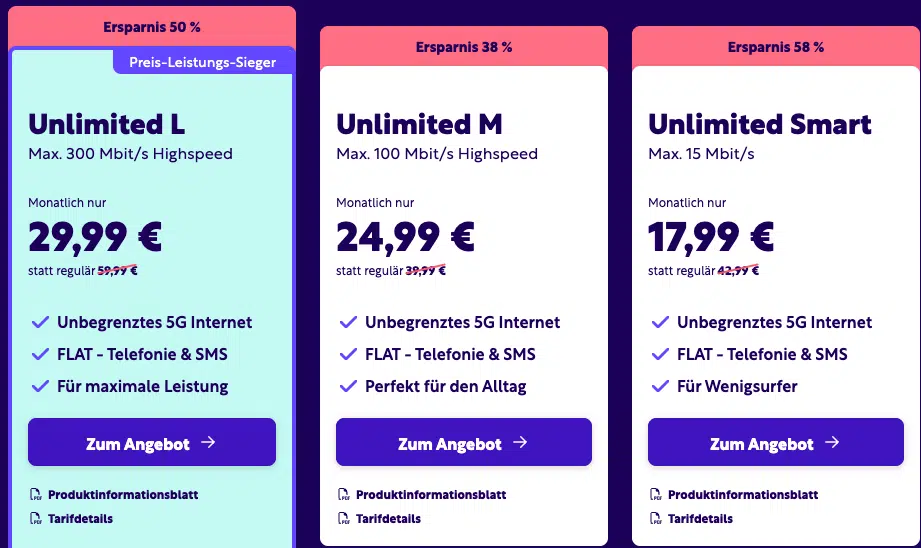Click PDF icon beside Unlimited M Produktinformationsblatt
Viewport: 921px width, 548px height.
pyautogui.click(x=344, y=495)
